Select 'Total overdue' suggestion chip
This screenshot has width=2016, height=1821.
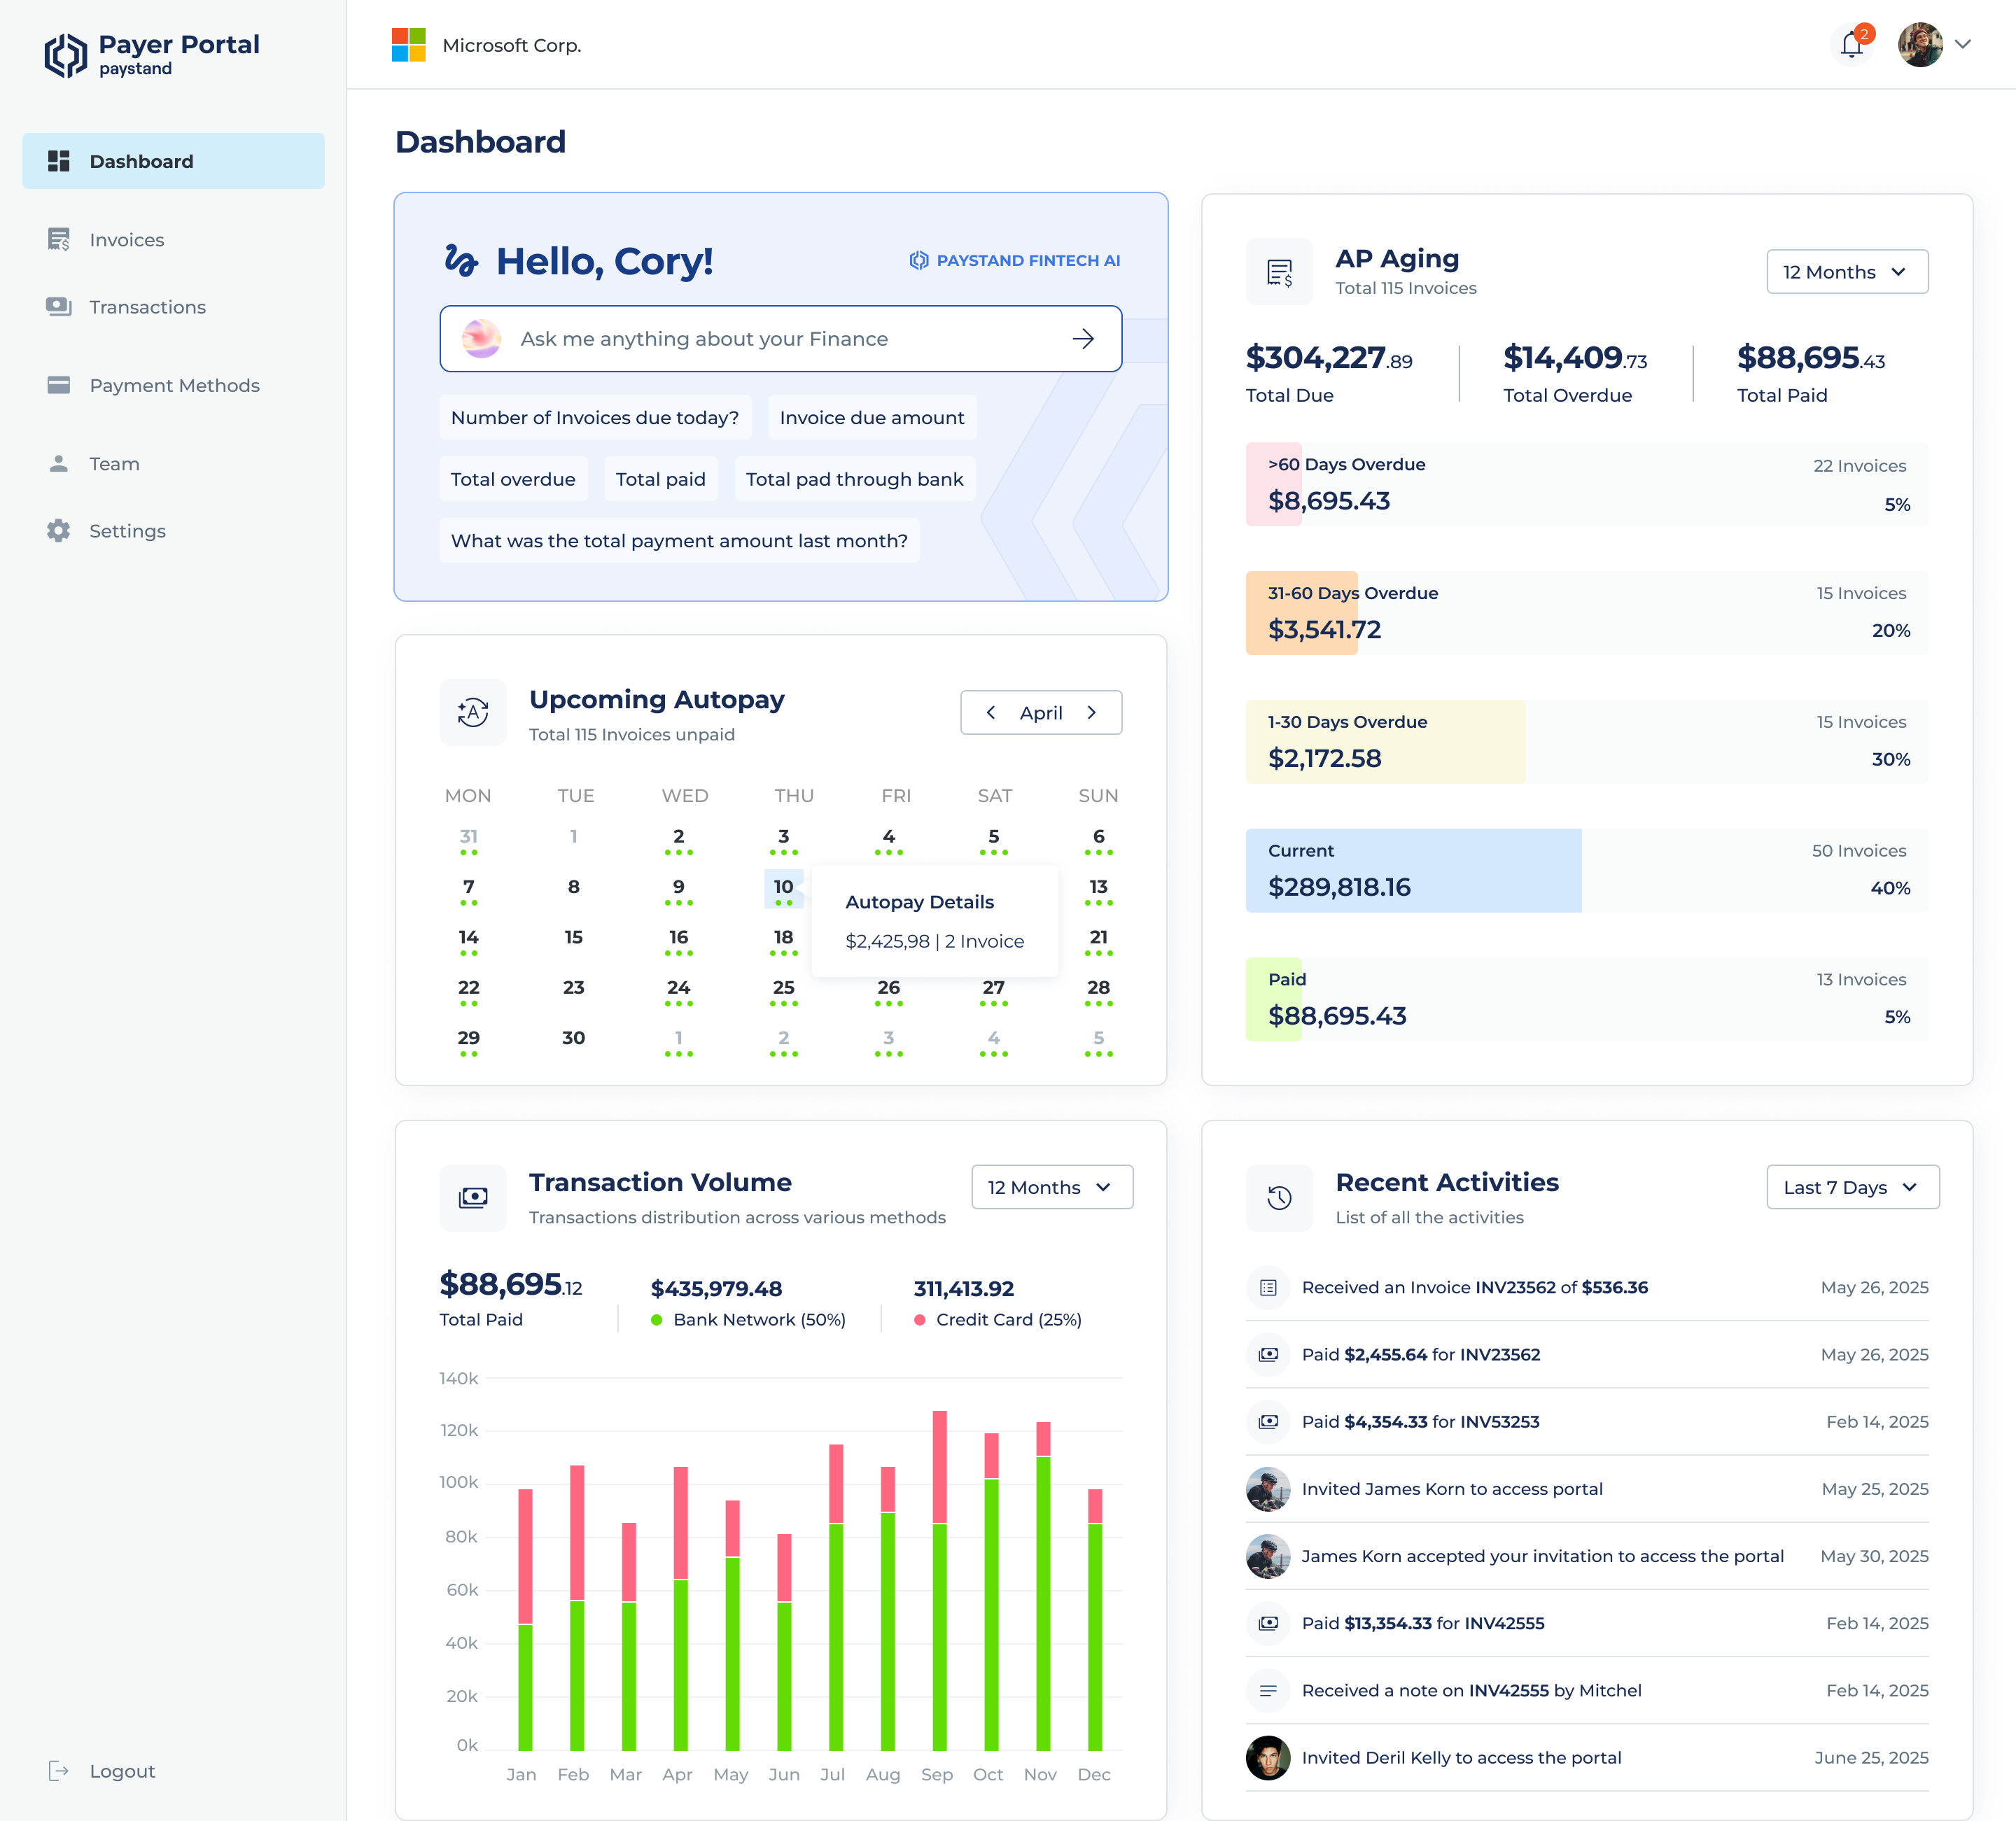[x=513, y=479]
